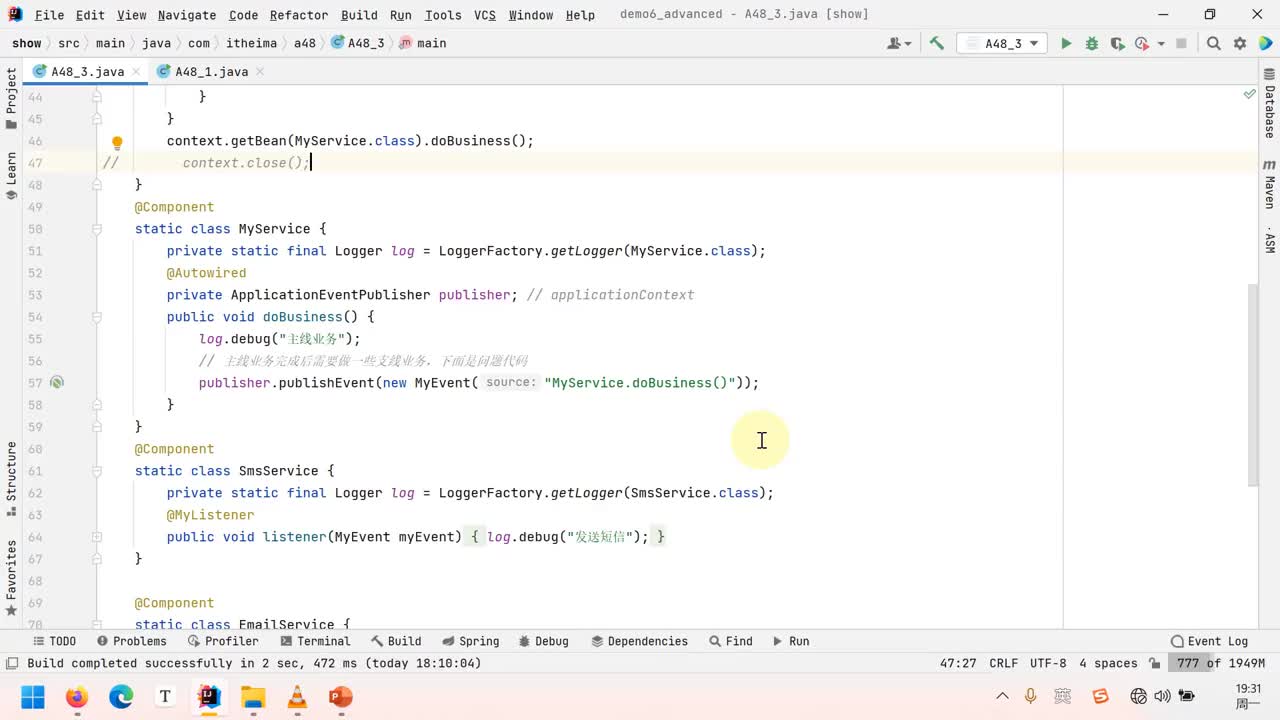This screenshot has width=1280, height=720.
Task: Collapse the doBusiness method fold on line 54
Action: coord(97,317)
